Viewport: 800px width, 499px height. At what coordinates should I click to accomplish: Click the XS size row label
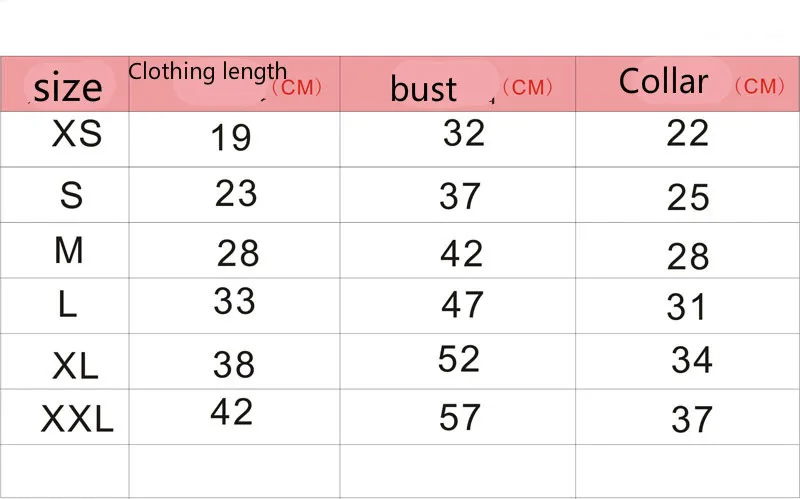click(77, 134)
